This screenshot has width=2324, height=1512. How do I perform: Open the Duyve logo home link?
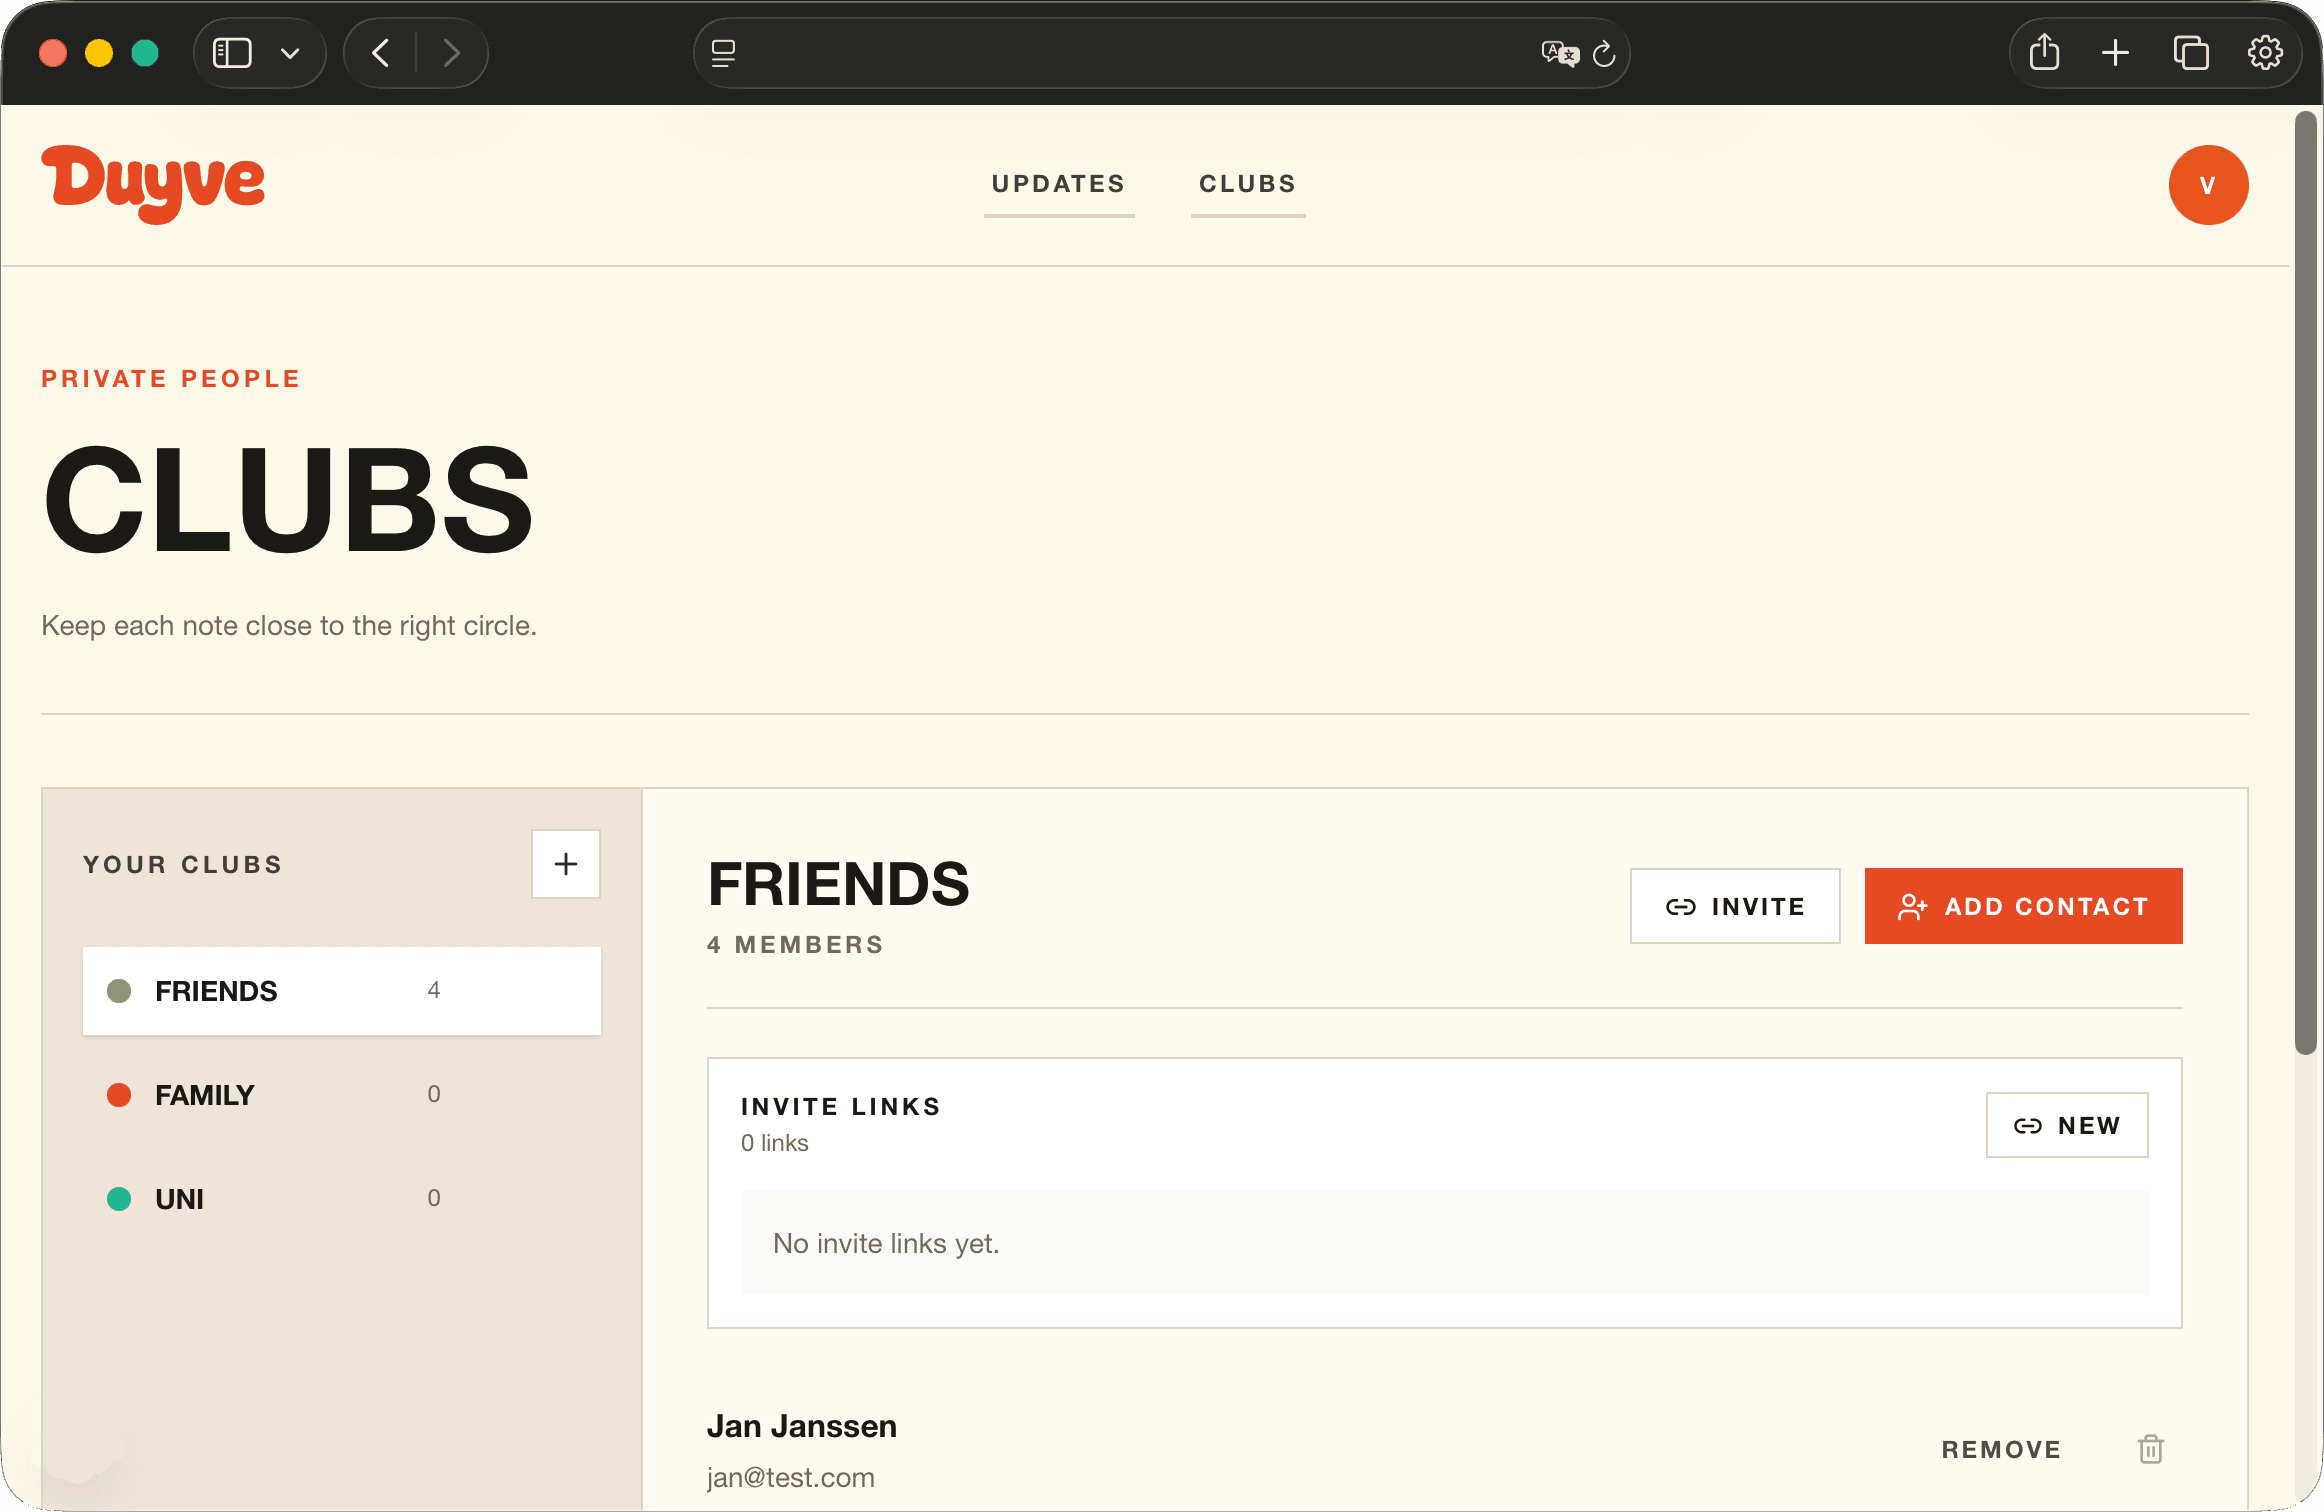[153, 184]
